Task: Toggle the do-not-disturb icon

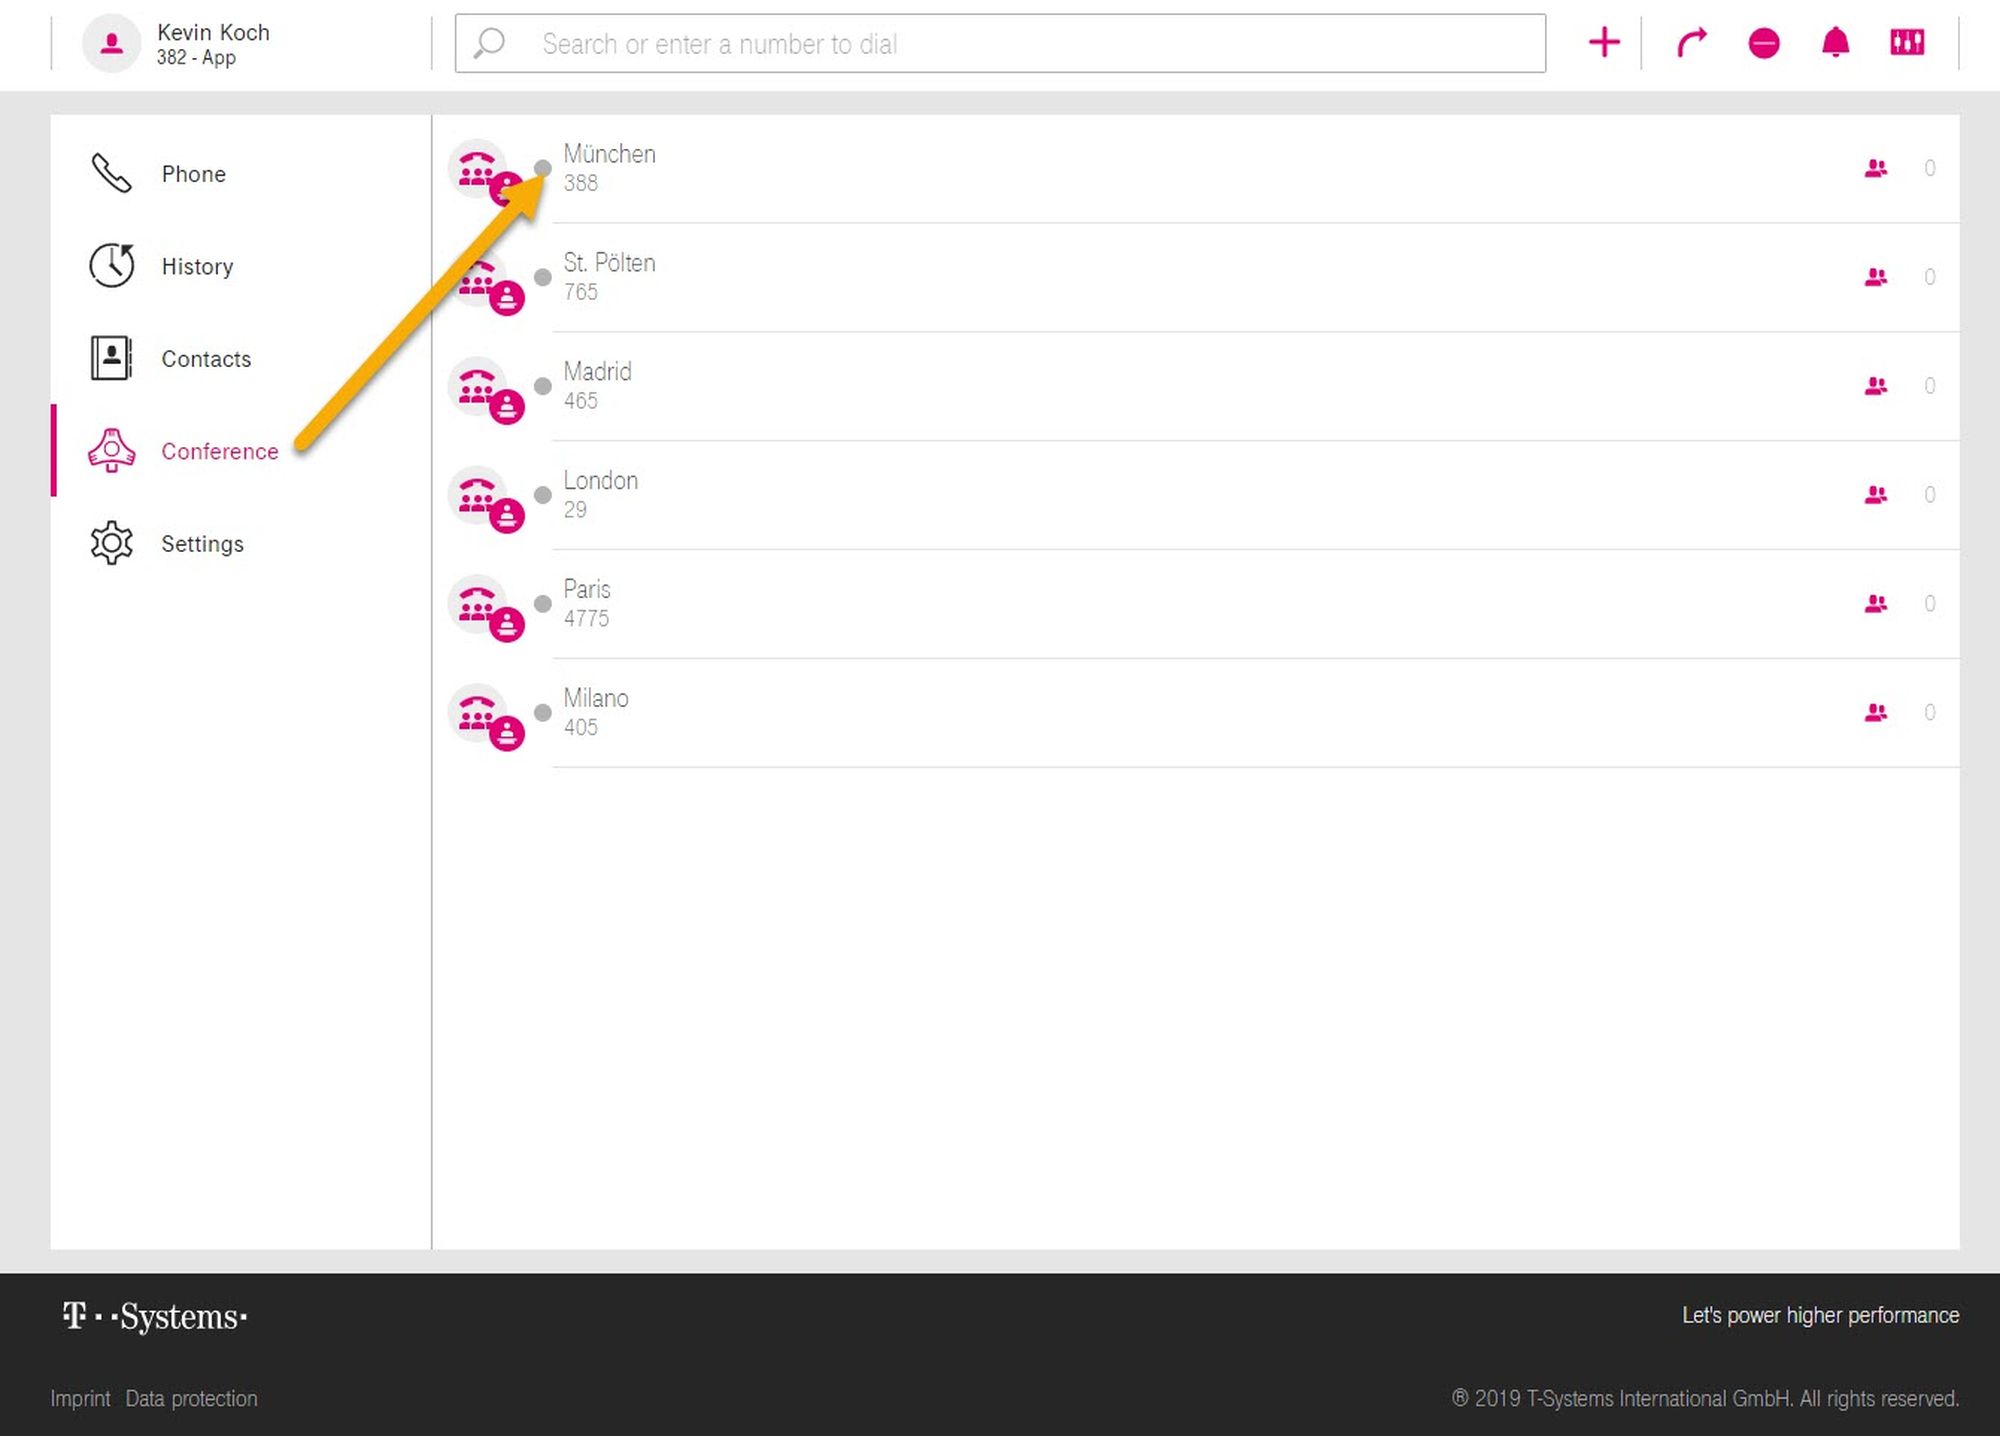Action: click(1764, 43)
